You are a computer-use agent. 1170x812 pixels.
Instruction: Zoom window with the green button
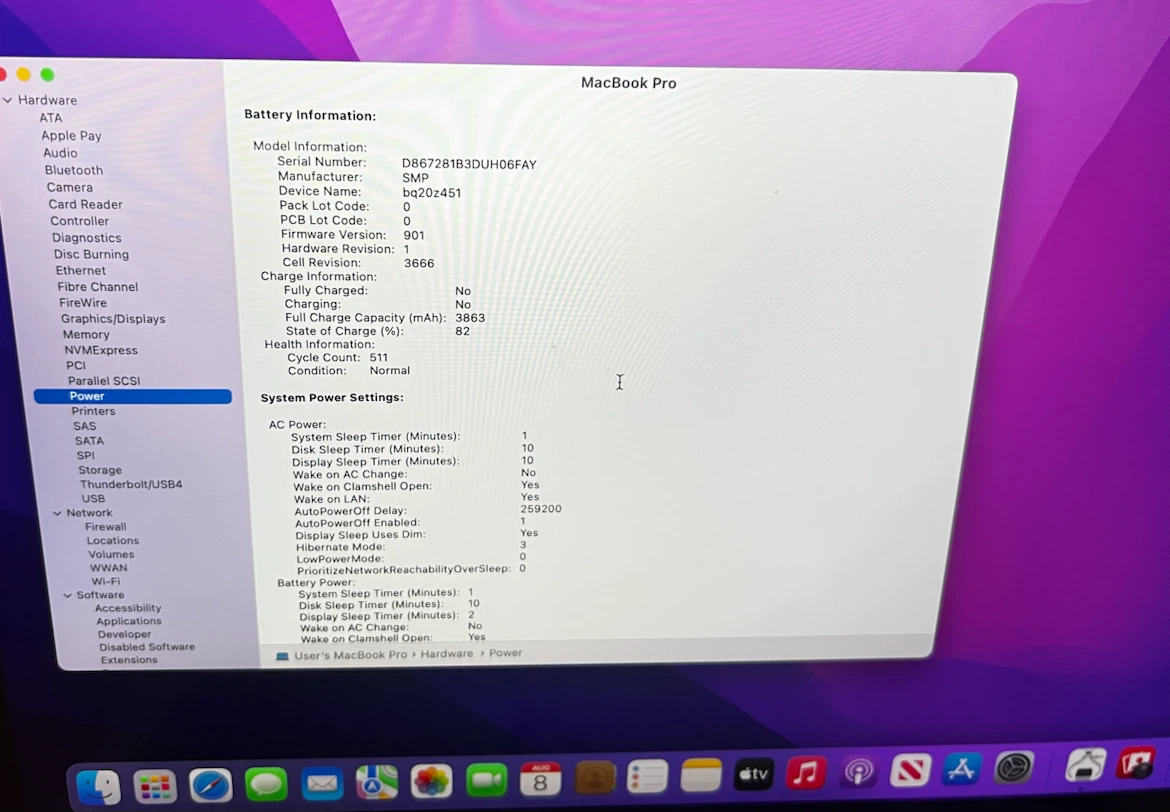pyautogui.click(x=48, y=75)
